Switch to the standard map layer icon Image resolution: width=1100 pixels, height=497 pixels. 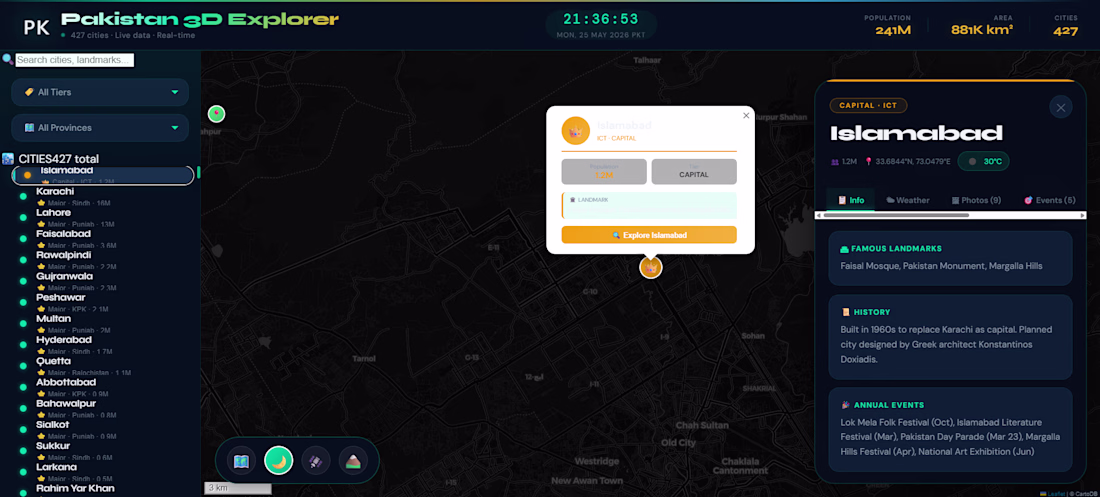241,461
